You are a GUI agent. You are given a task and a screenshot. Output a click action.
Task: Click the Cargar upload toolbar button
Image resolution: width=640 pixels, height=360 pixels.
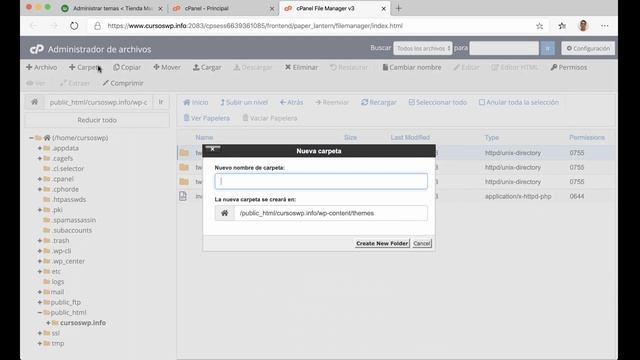(207, 67)
